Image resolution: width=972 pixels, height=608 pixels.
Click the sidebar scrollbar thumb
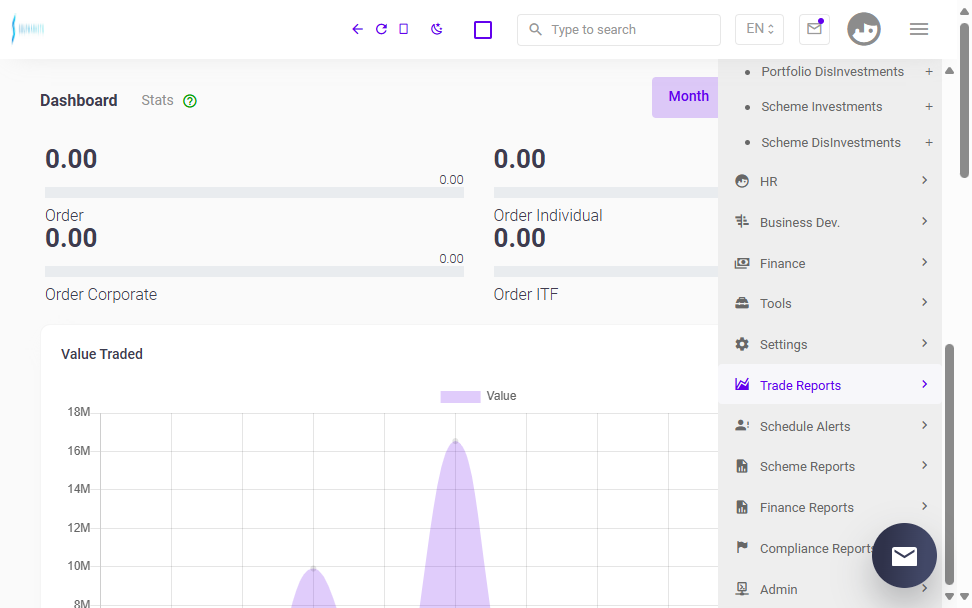point(949,464)
